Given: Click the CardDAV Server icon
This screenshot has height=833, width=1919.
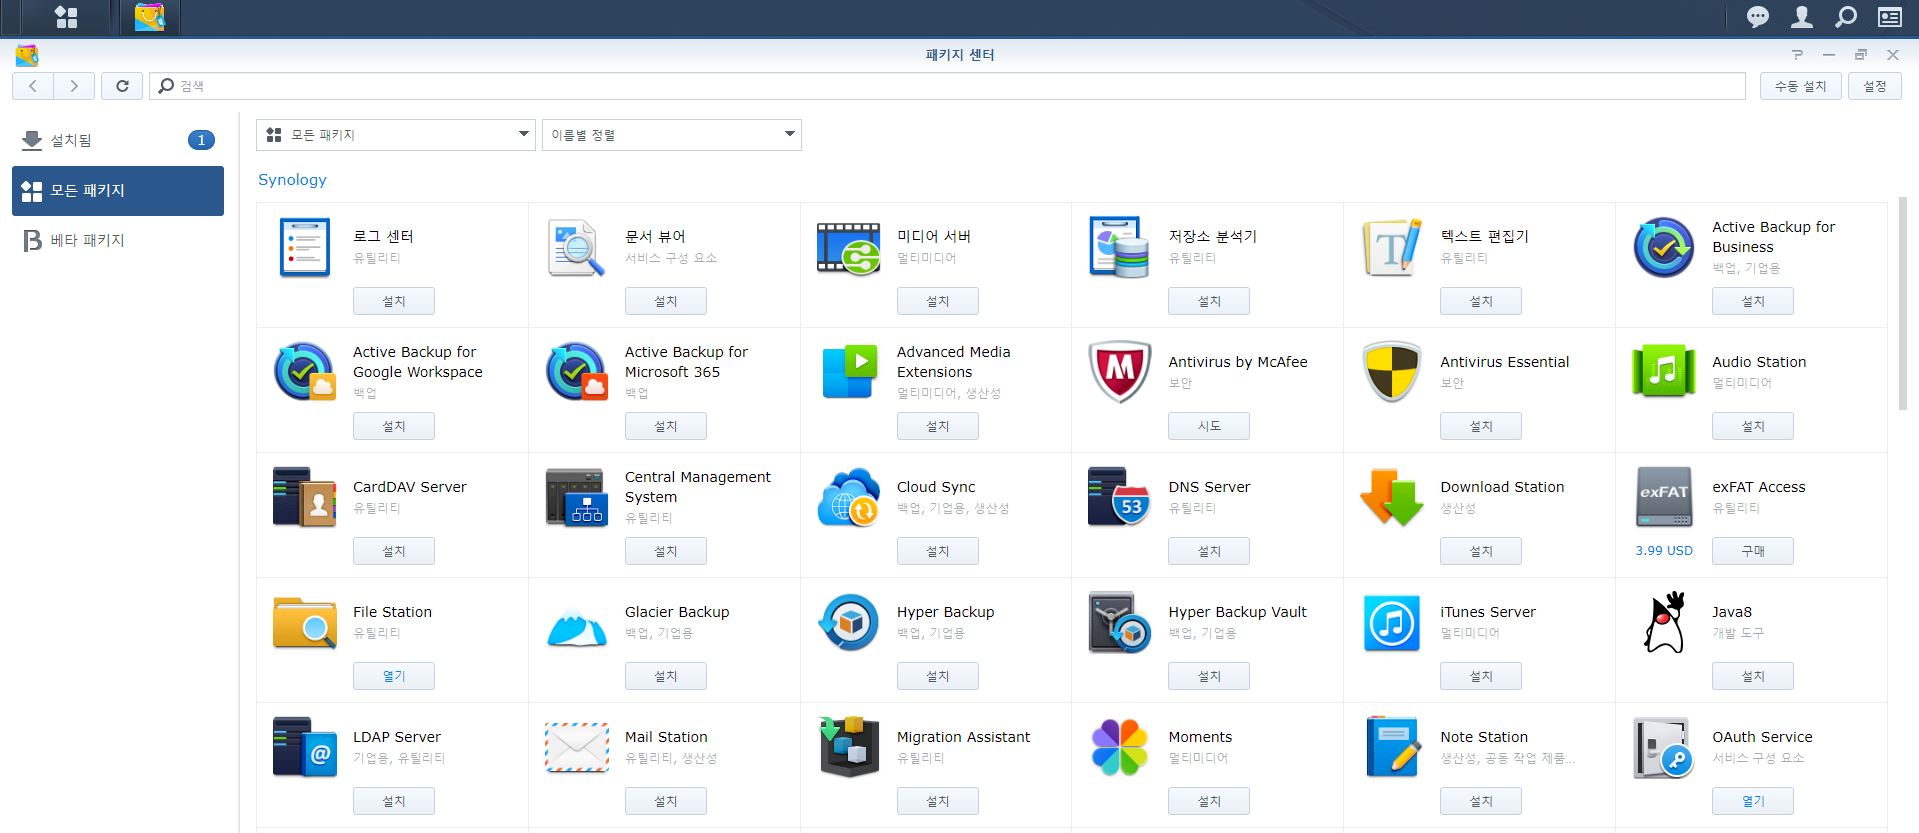Looking at the screenshot, I should click(305, 497).
